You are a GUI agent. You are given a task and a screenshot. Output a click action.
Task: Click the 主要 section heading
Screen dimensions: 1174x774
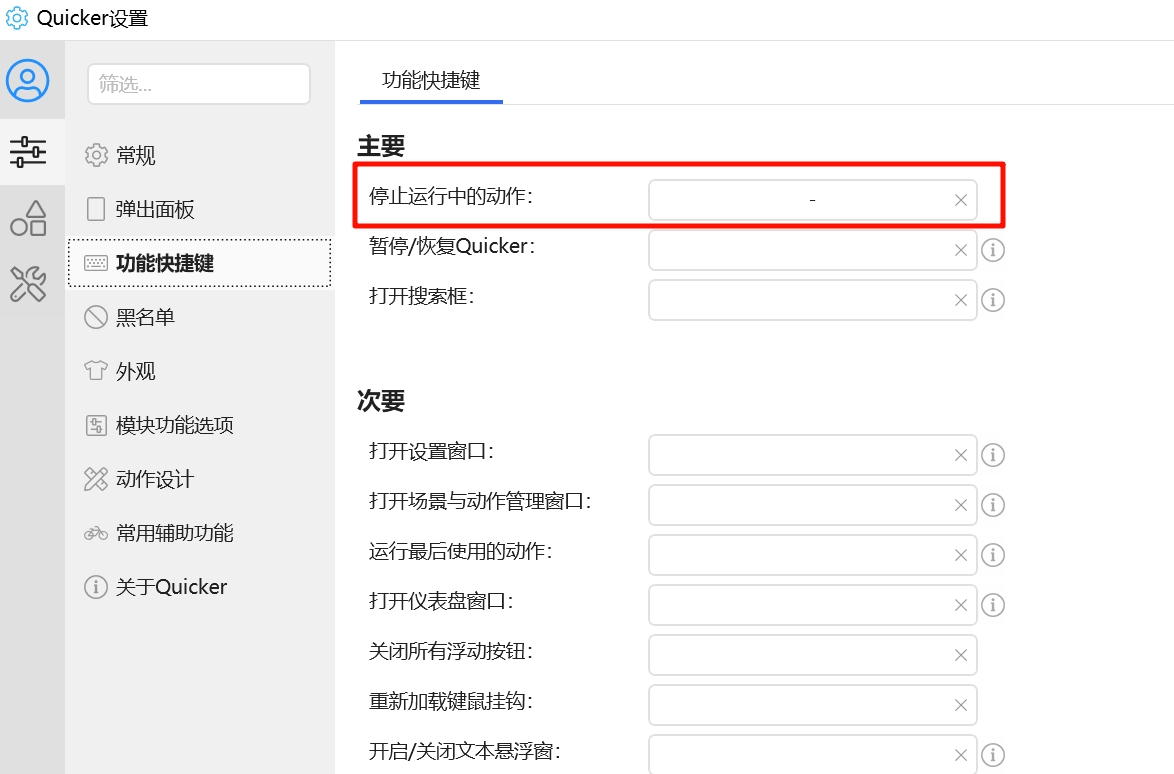[x=381, y=145]
